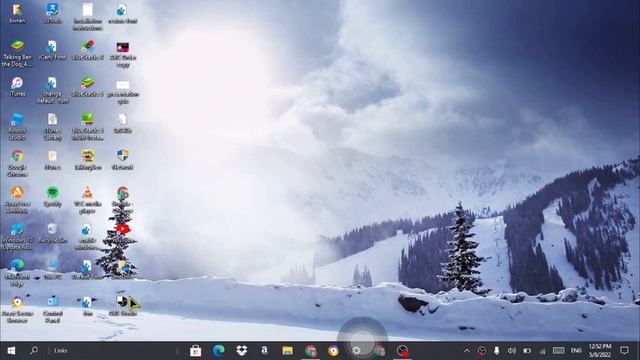This screenshot has height=360, width=640.
Task: Open the volume control in tray
Action: point(511,351)
